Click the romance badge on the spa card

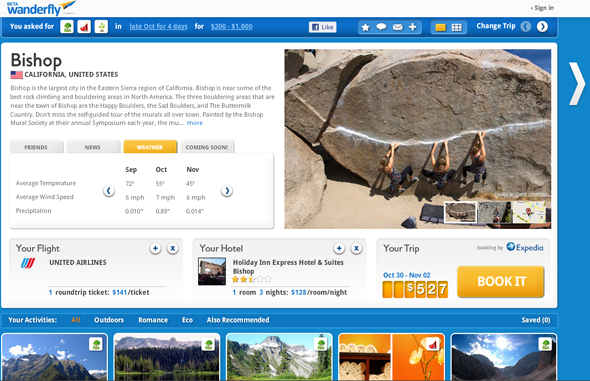pyautogui.click(x=433, y=344)
